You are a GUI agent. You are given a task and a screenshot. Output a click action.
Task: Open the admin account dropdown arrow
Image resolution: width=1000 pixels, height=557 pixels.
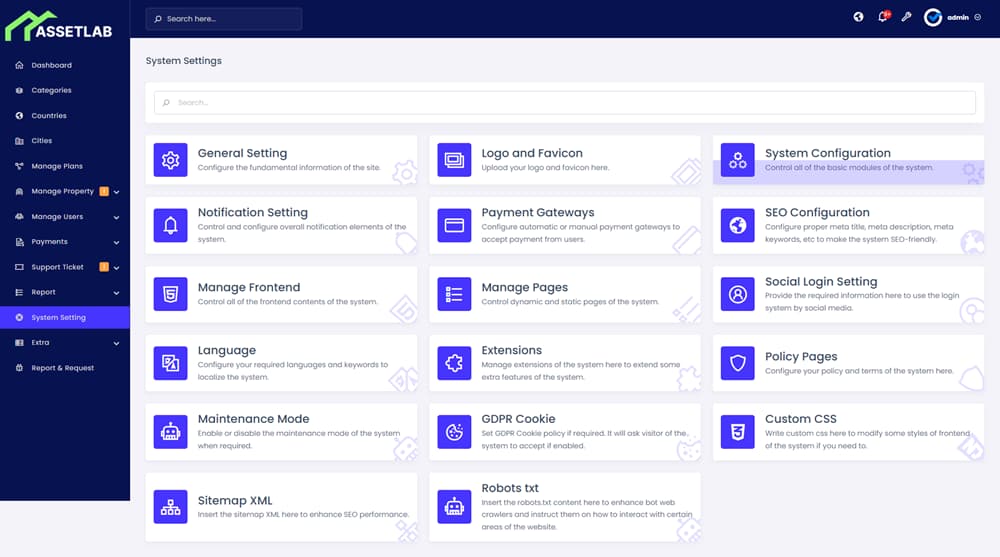point(978,17)
